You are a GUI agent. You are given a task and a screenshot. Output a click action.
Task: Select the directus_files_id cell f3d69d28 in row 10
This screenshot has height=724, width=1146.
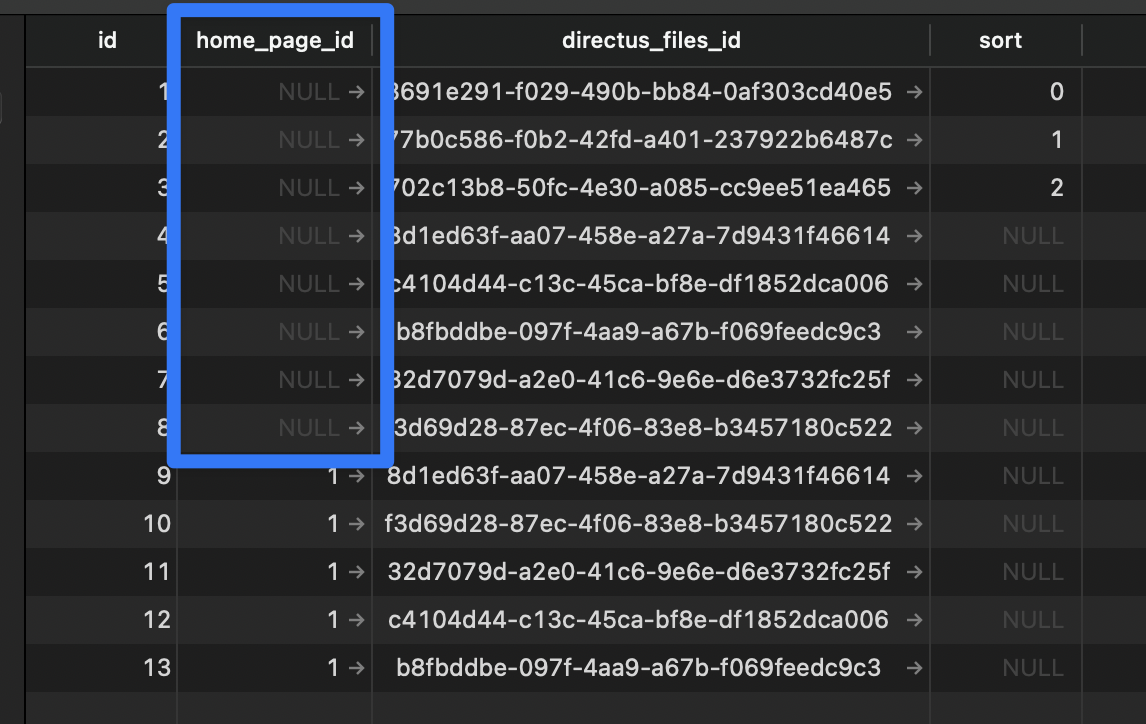640,523
